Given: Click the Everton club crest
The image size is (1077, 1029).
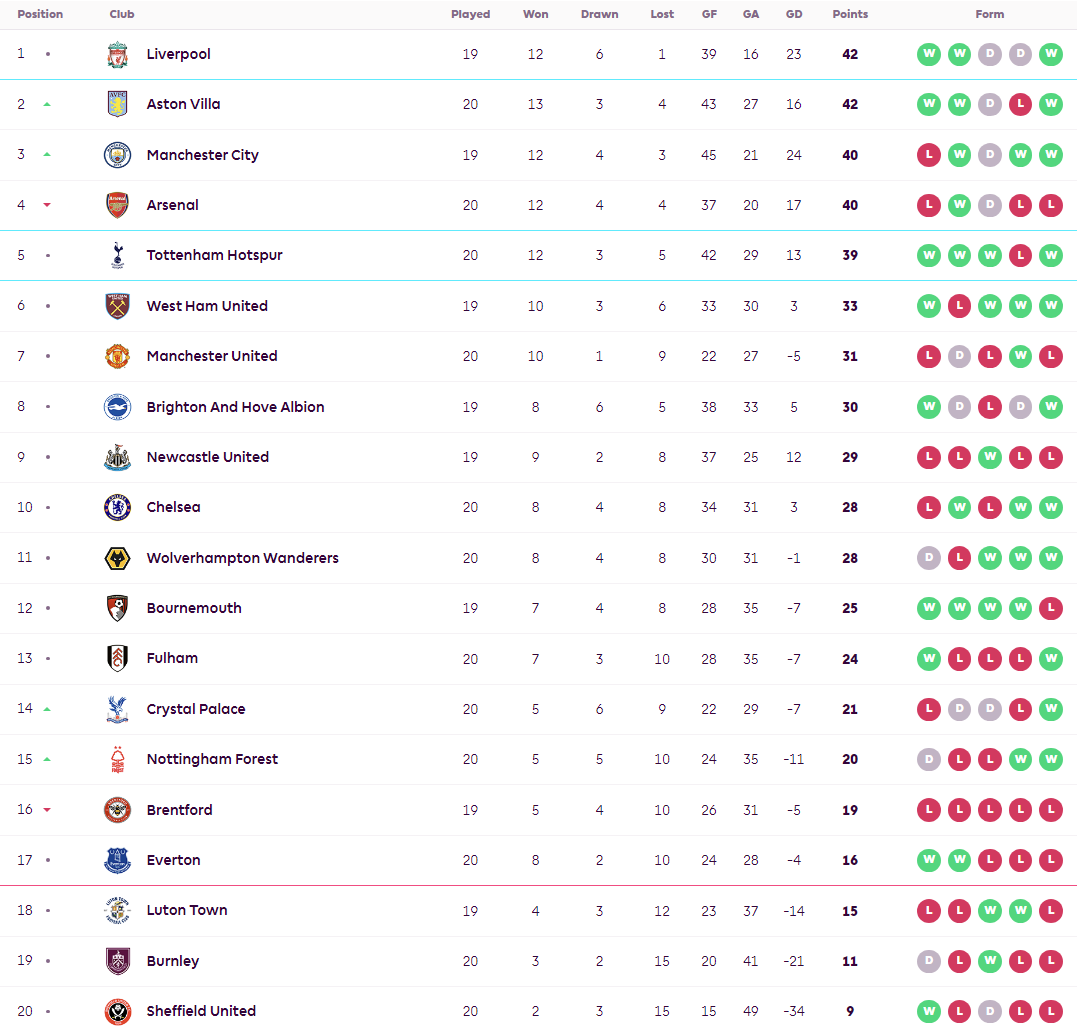Looking at the screenshot, I should pos(117,860).
